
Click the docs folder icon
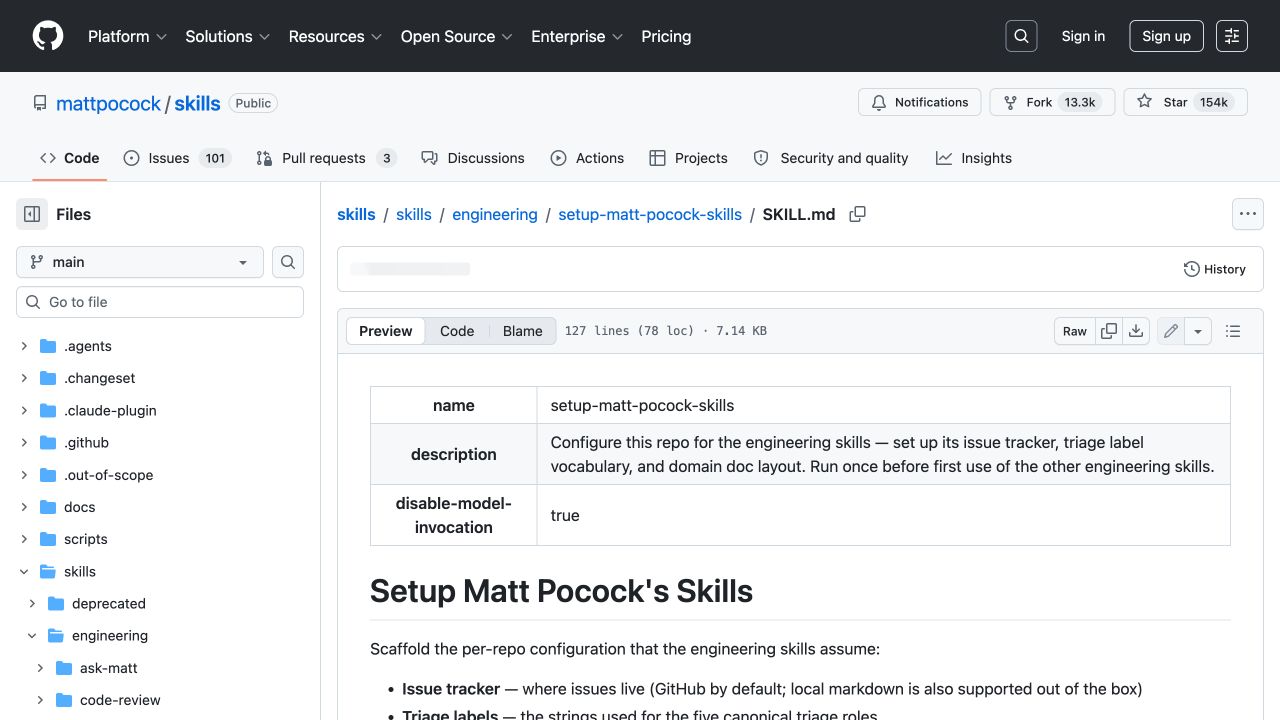[x=48, y=507]
